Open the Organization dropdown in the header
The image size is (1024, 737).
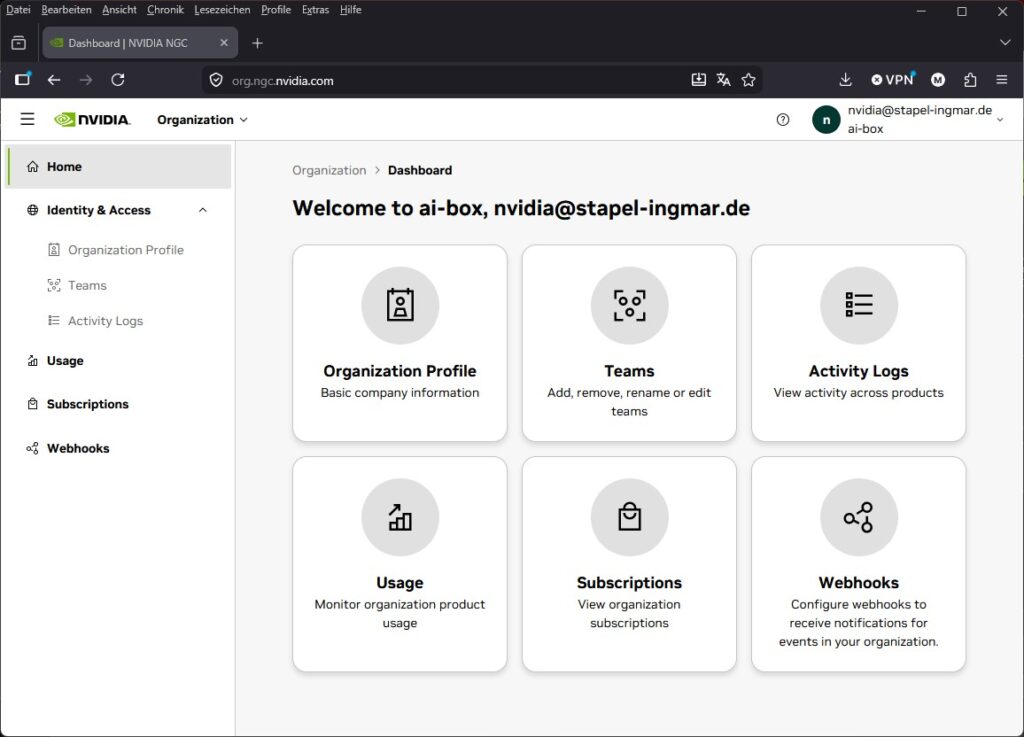click(x=202, y=119)
